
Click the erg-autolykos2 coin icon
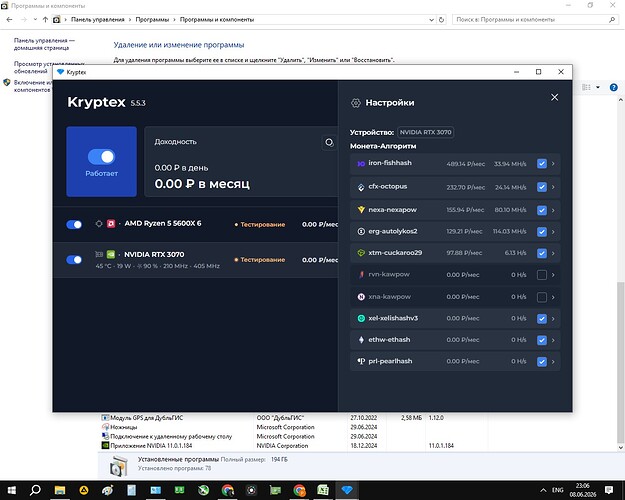click(361, 231)
